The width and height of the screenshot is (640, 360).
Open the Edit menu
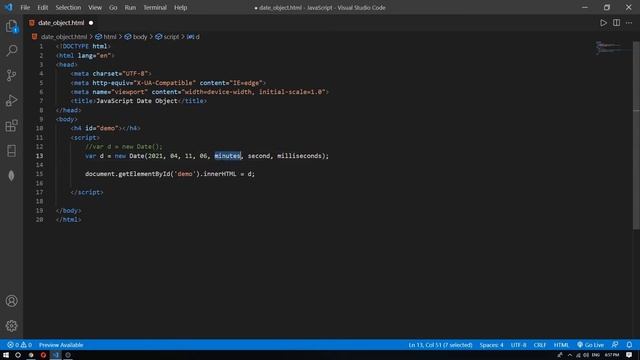[42, 7]
